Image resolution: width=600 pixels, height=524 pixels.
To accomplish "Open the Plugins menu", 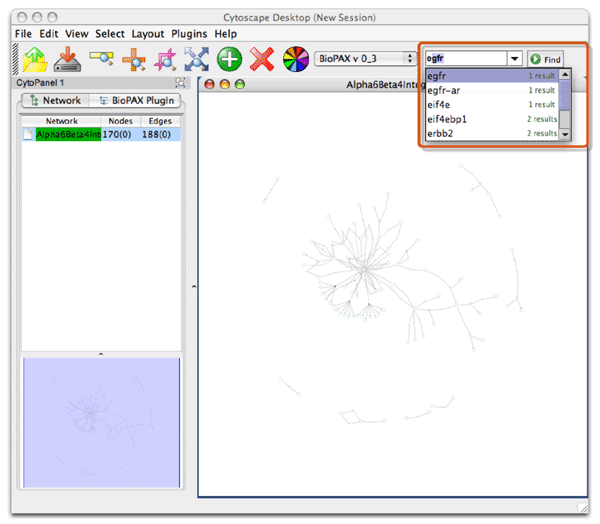I will (189, 34).
